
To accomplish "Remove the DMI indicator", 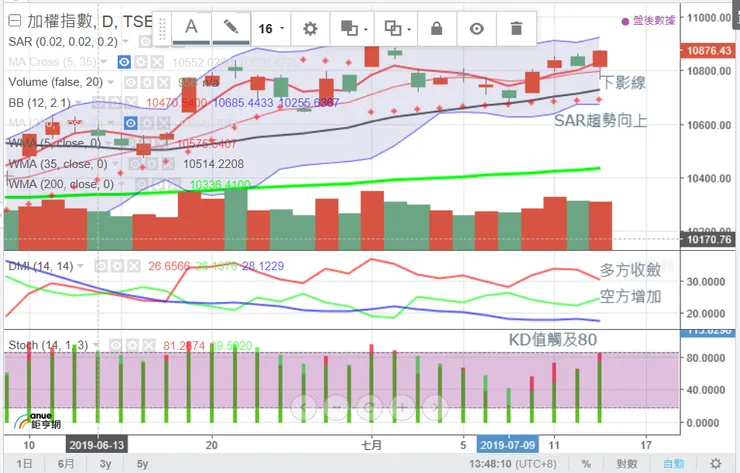I will pyautogui.click(x=134, y=266).
